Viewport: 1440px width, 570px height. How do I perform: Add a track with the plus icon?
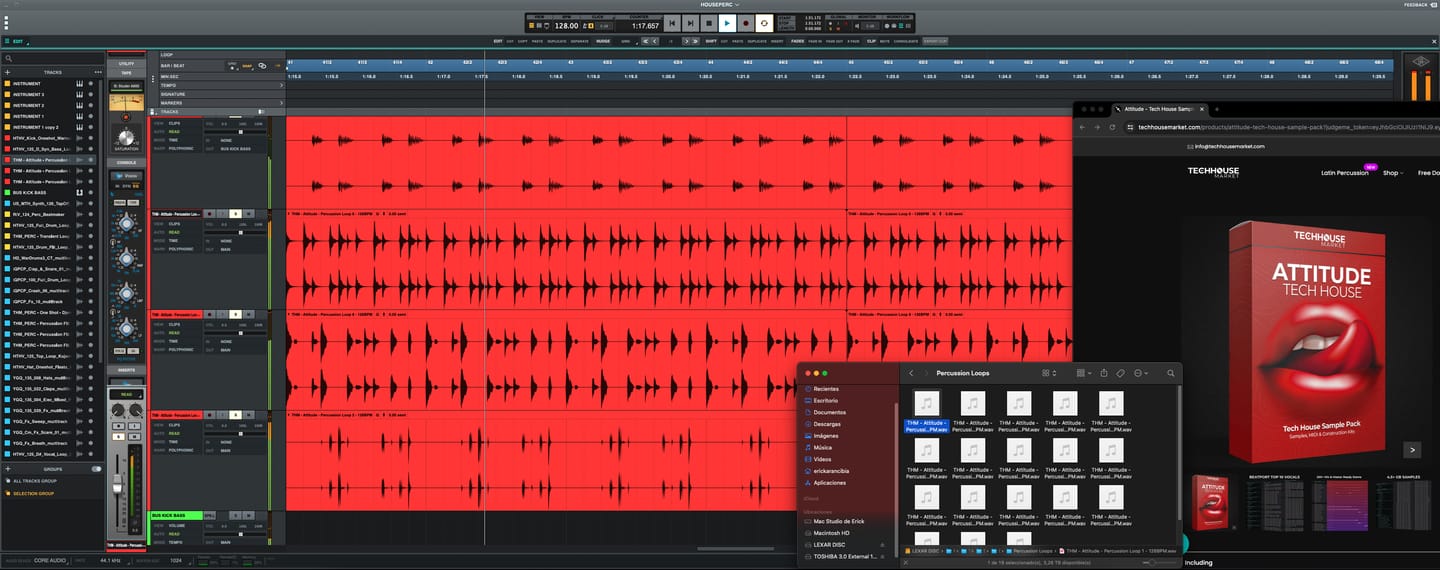pyautogui.click(x=8, y=72)
